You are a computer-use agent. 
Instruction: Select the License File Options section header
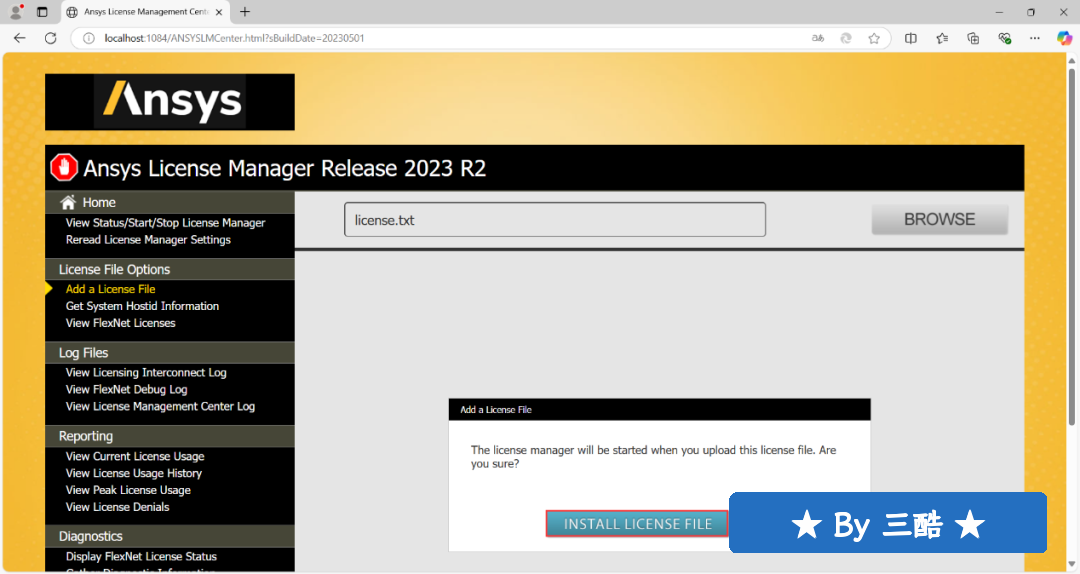169,269
